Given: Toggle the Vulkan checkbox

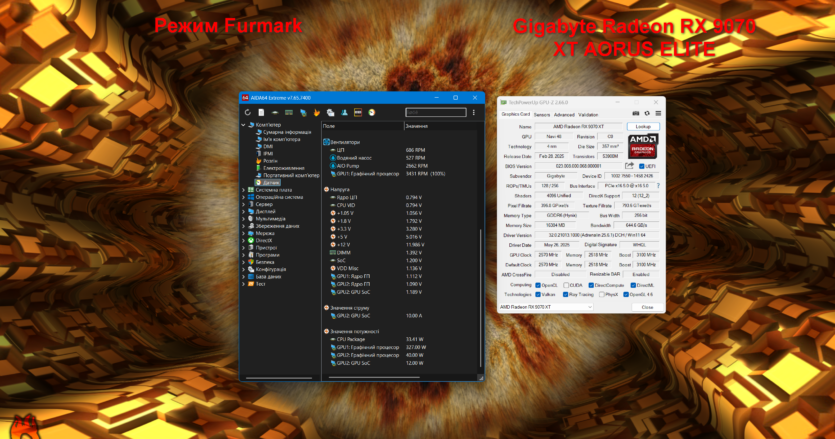Looking at the screenshot, I should click(537, 295).
